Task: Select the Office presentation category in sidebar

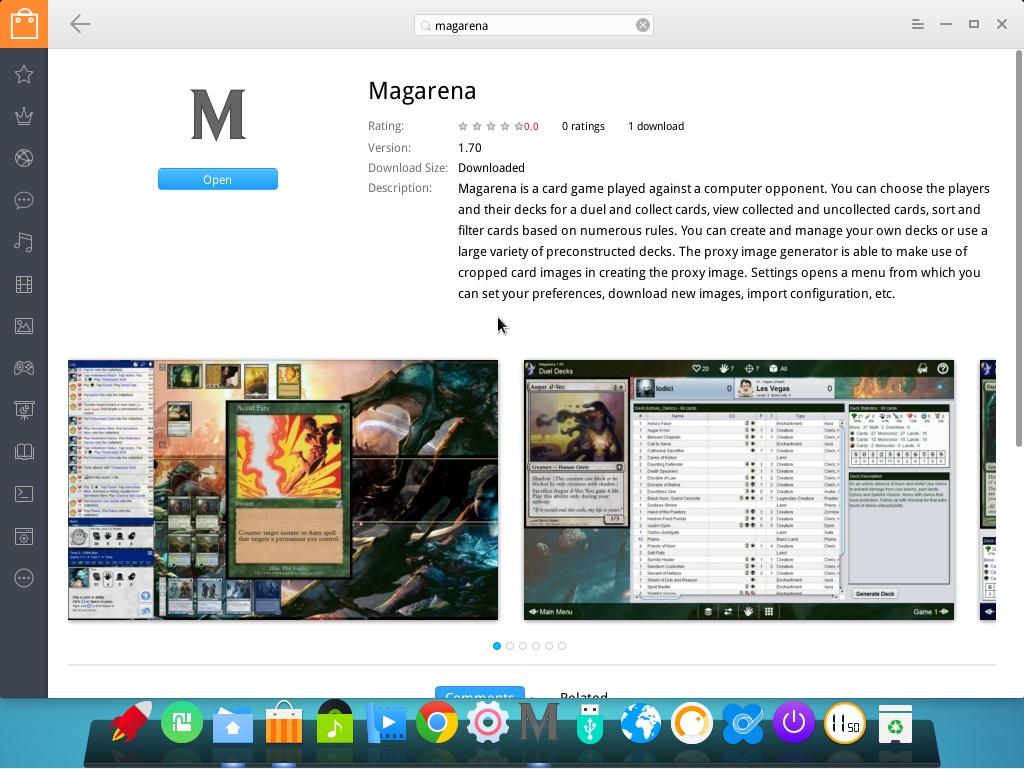Action: pyautogui.click(x=24, y=410)
